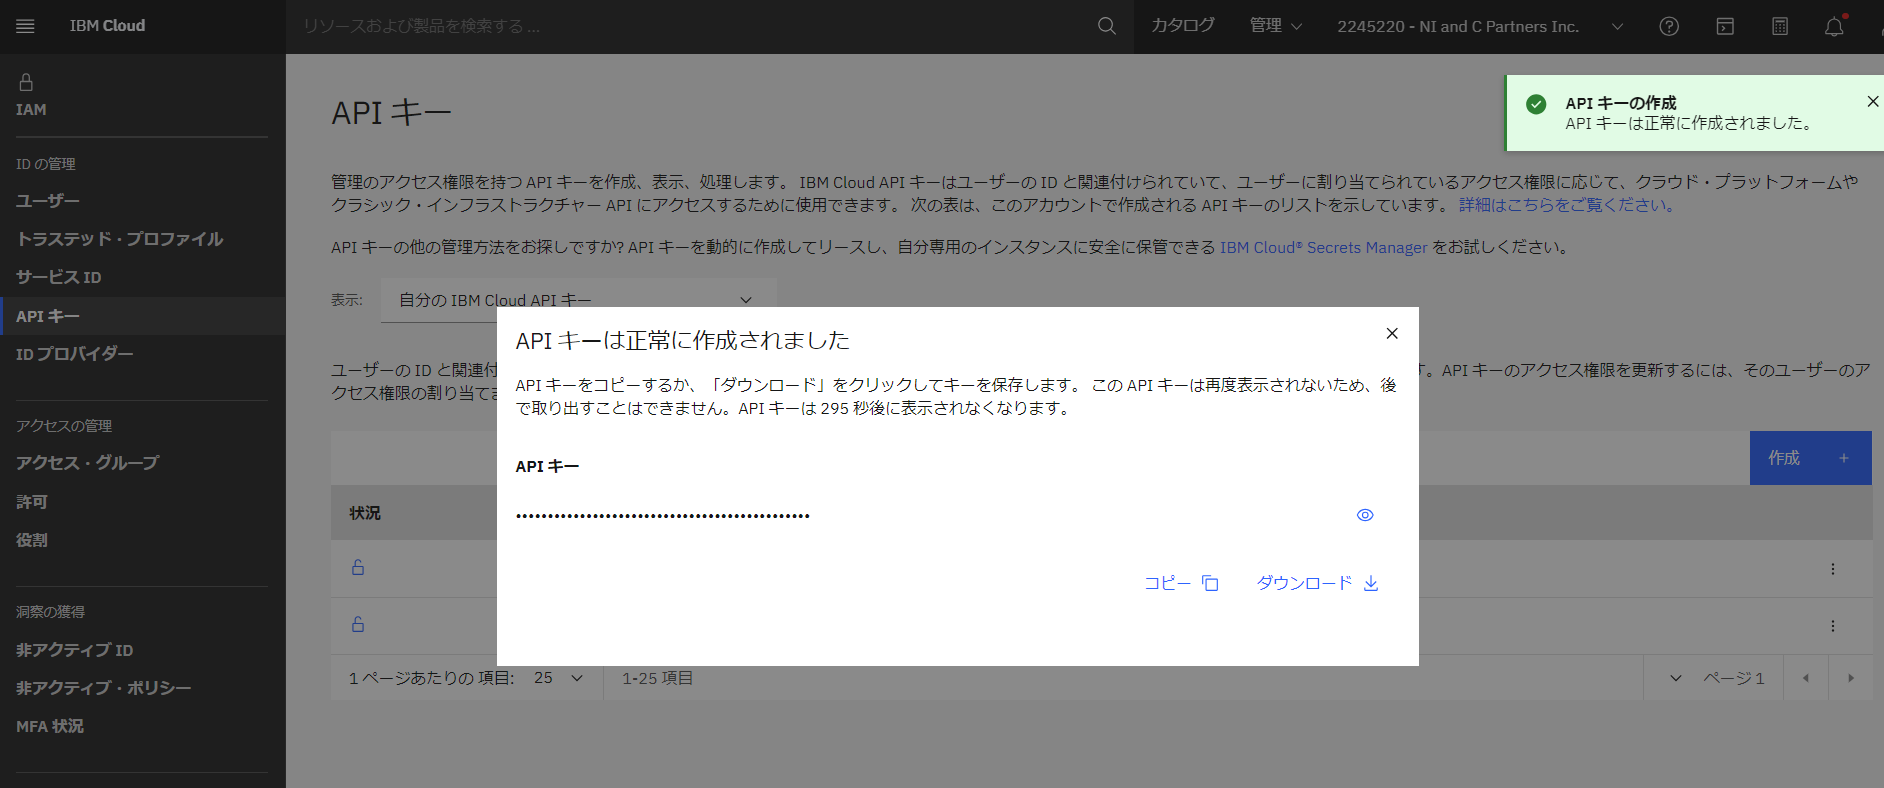The width and height of the screenshot is (1884, 788).
Task: Open the cost estimator calculator icon
Action: [x=1780, y=27]
